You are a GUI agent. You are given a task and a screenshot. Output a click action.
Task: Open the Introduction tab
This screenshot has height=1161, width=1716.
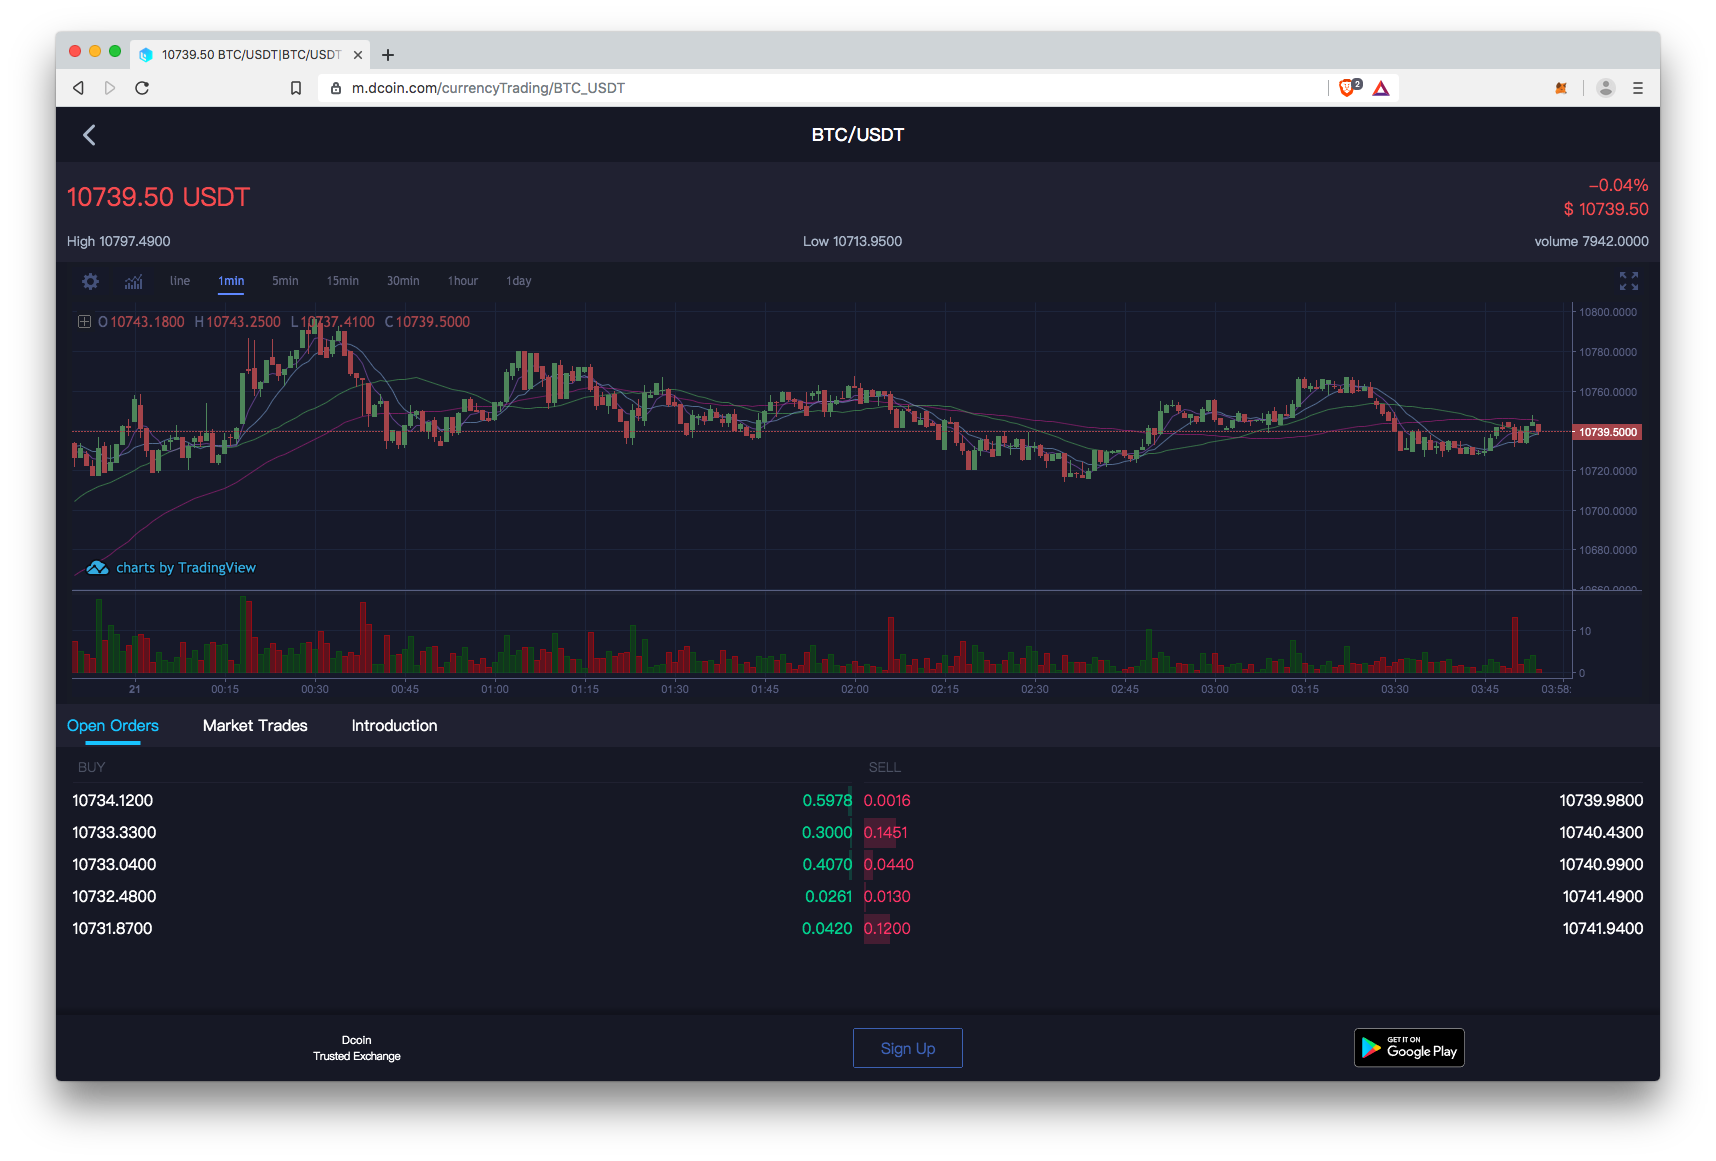(x=394, y=726)
